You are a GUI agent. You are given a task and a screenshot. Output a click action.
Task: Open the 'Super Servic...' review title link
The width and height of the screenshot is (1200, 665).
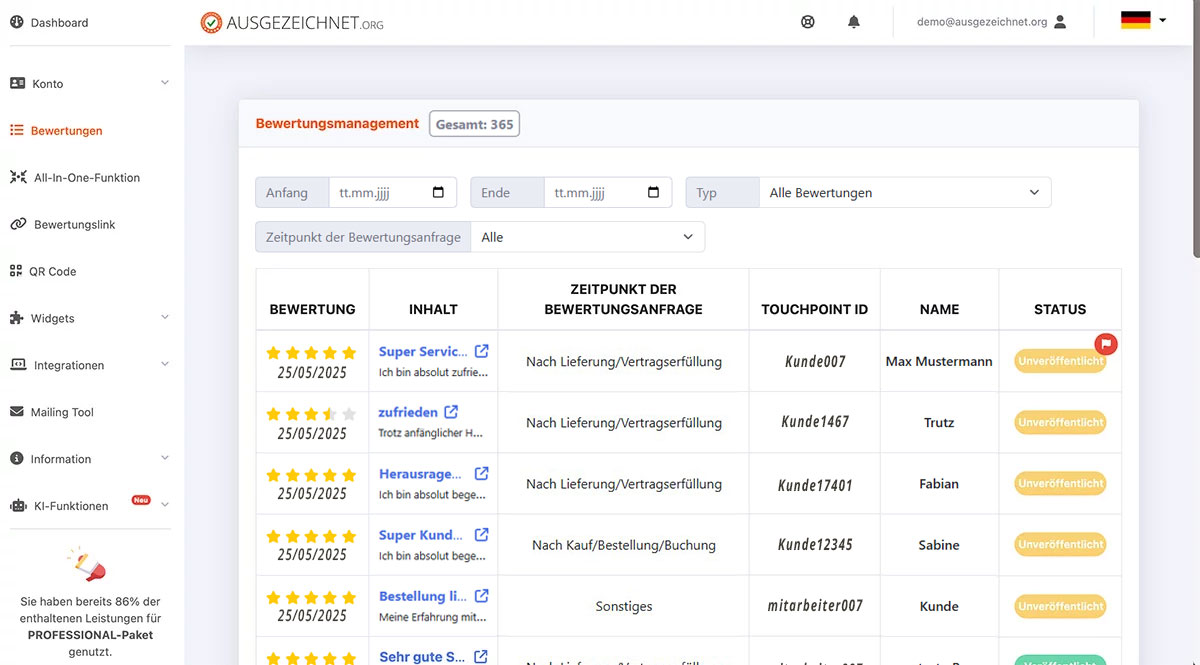click(x=422, y=351)
